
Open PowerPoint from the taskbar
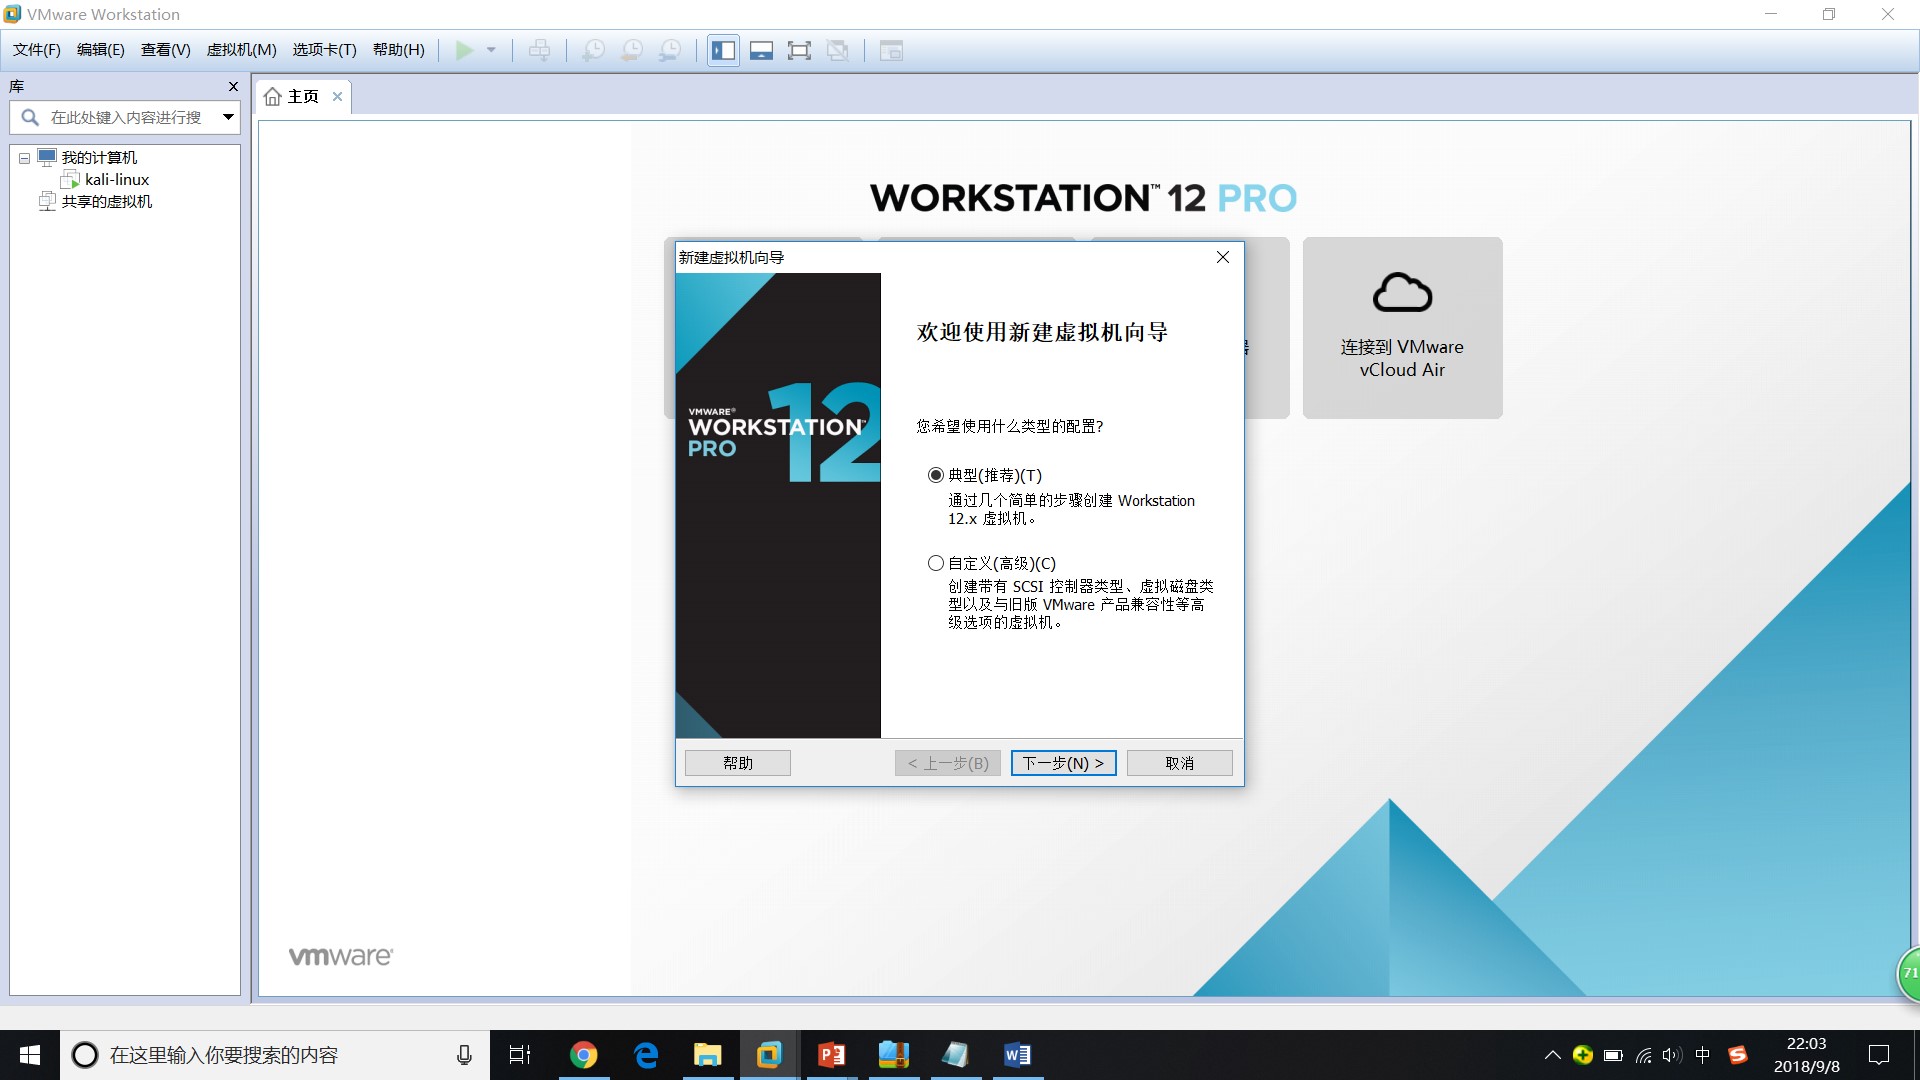pos(831,1055)
